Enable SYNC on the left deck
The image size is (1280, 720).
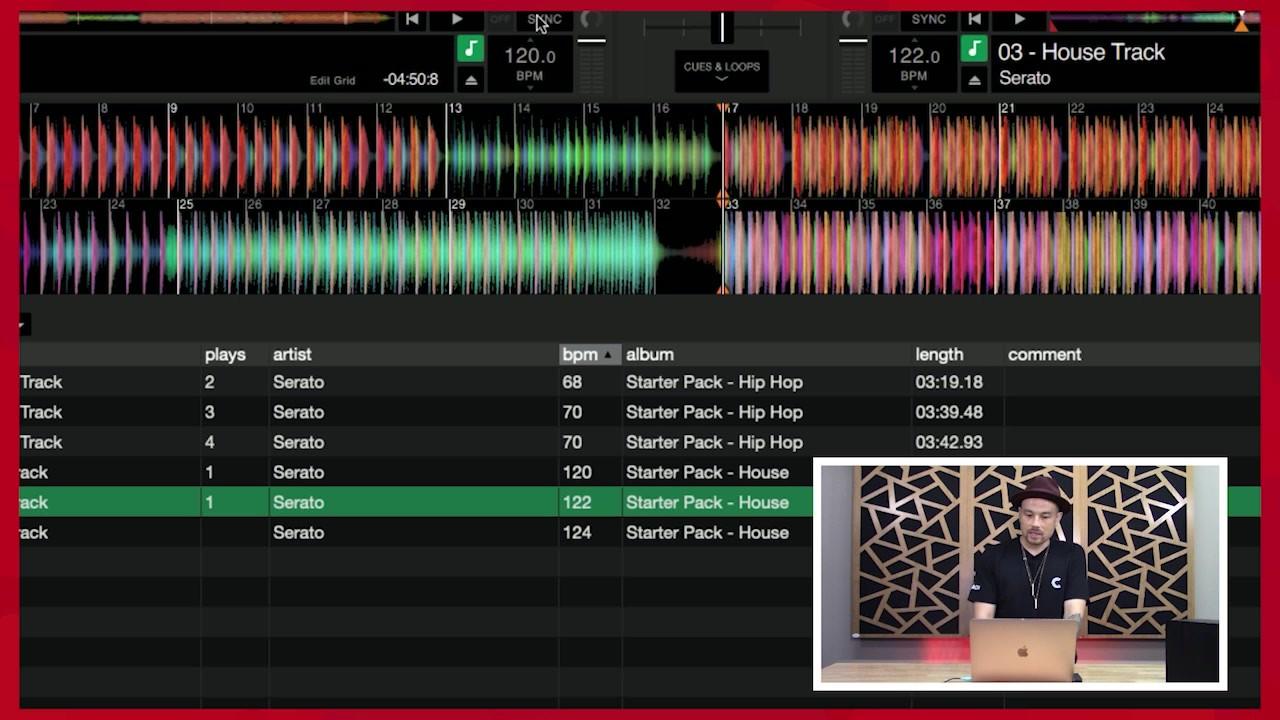[545, 19]
